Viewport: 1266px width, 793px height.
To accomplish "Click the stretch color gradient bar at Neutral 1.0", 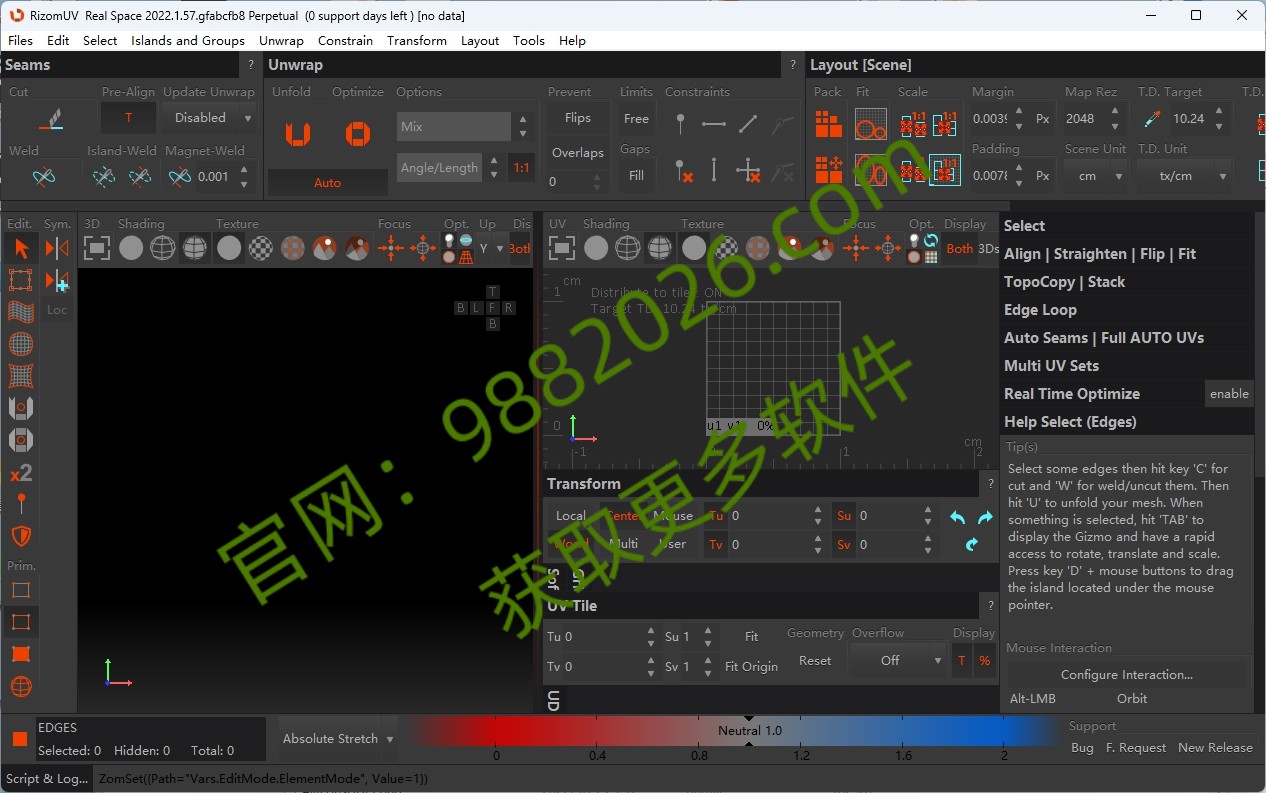I will [x=749, y=731].
